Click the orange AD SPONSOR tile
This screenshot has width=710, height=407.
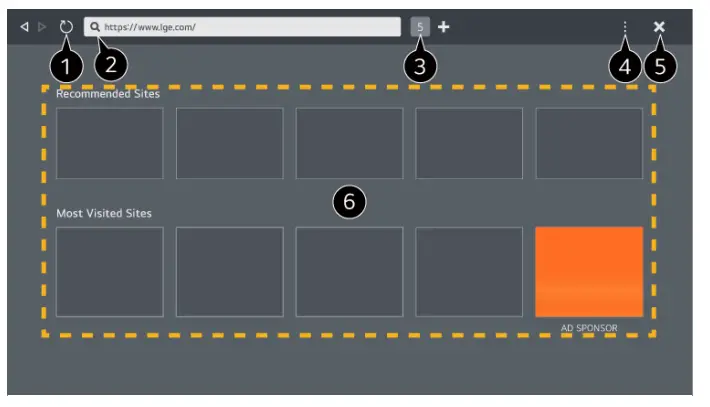(x=589, y=272)
